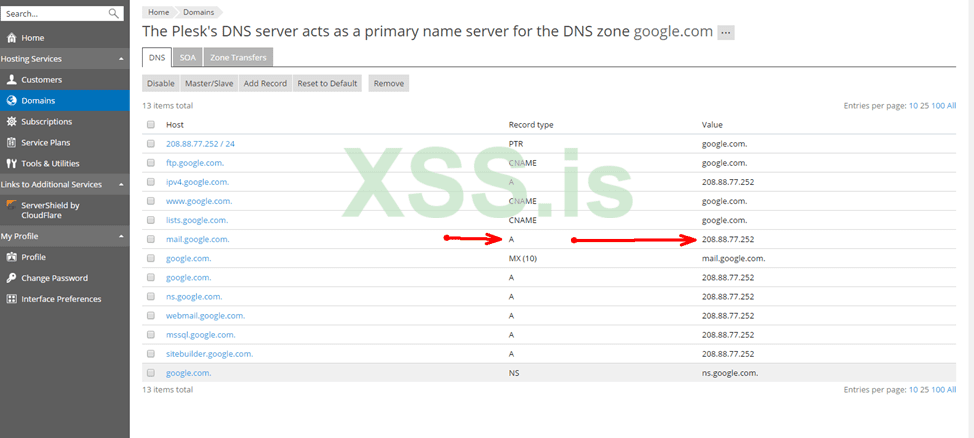
Task: Toggle the select-all checkbox in Host header
Action: coord(150,125)
